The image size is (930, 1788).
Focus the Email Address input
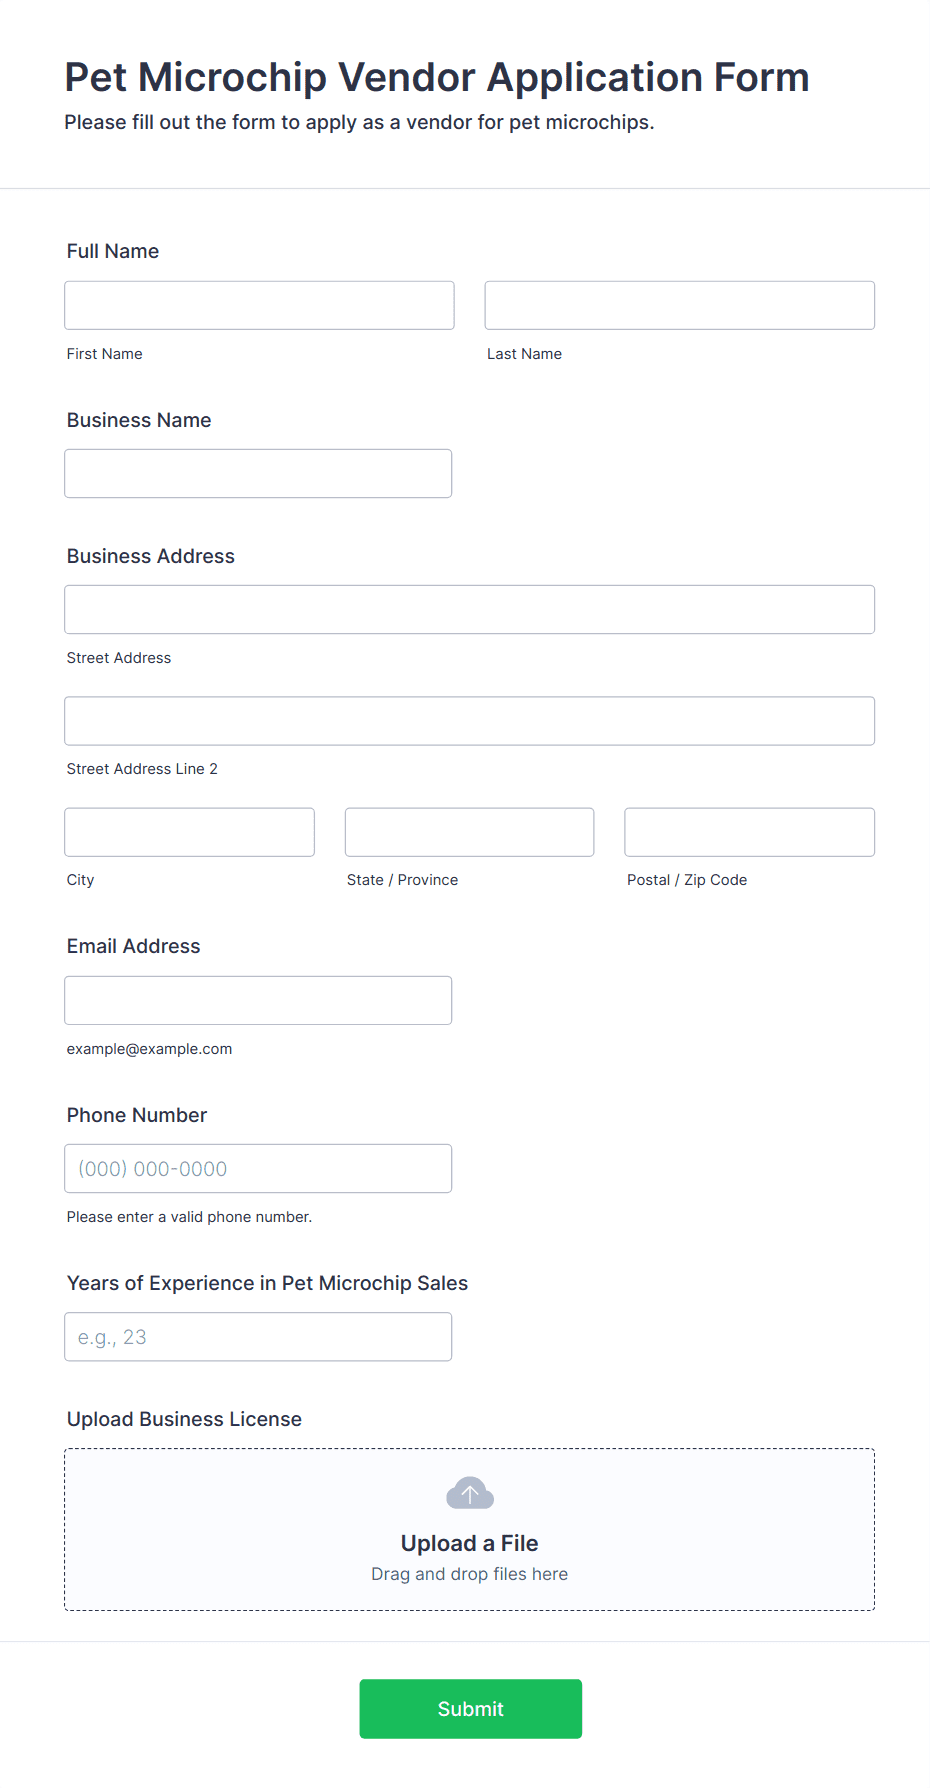point(258,1000)
